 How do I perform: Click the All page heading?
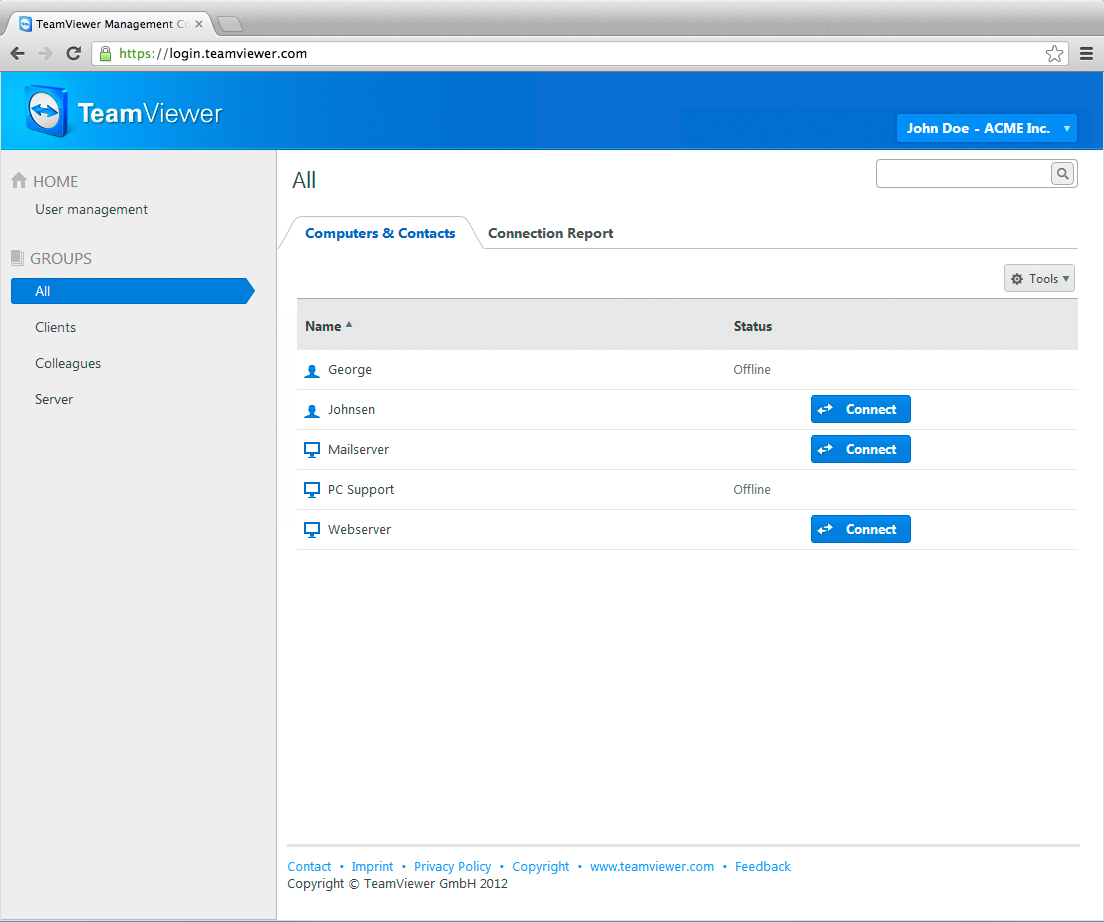pyautogui.click(x=304, y=180)
